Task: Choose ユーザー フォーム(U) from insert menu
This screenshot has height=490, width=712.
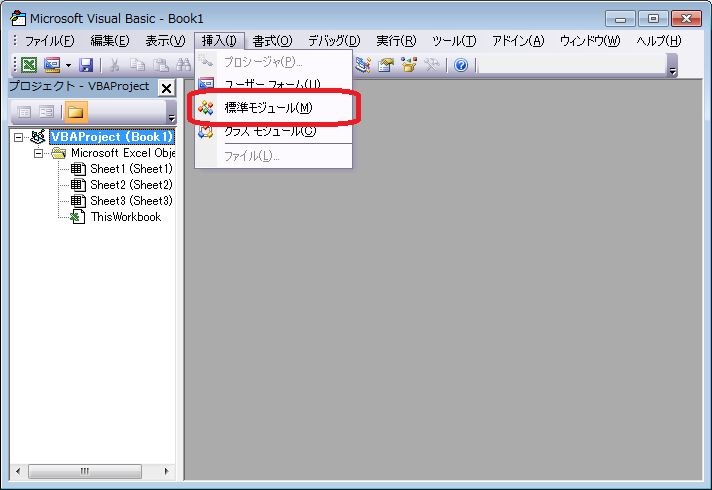Action: (x=274, y=84)
